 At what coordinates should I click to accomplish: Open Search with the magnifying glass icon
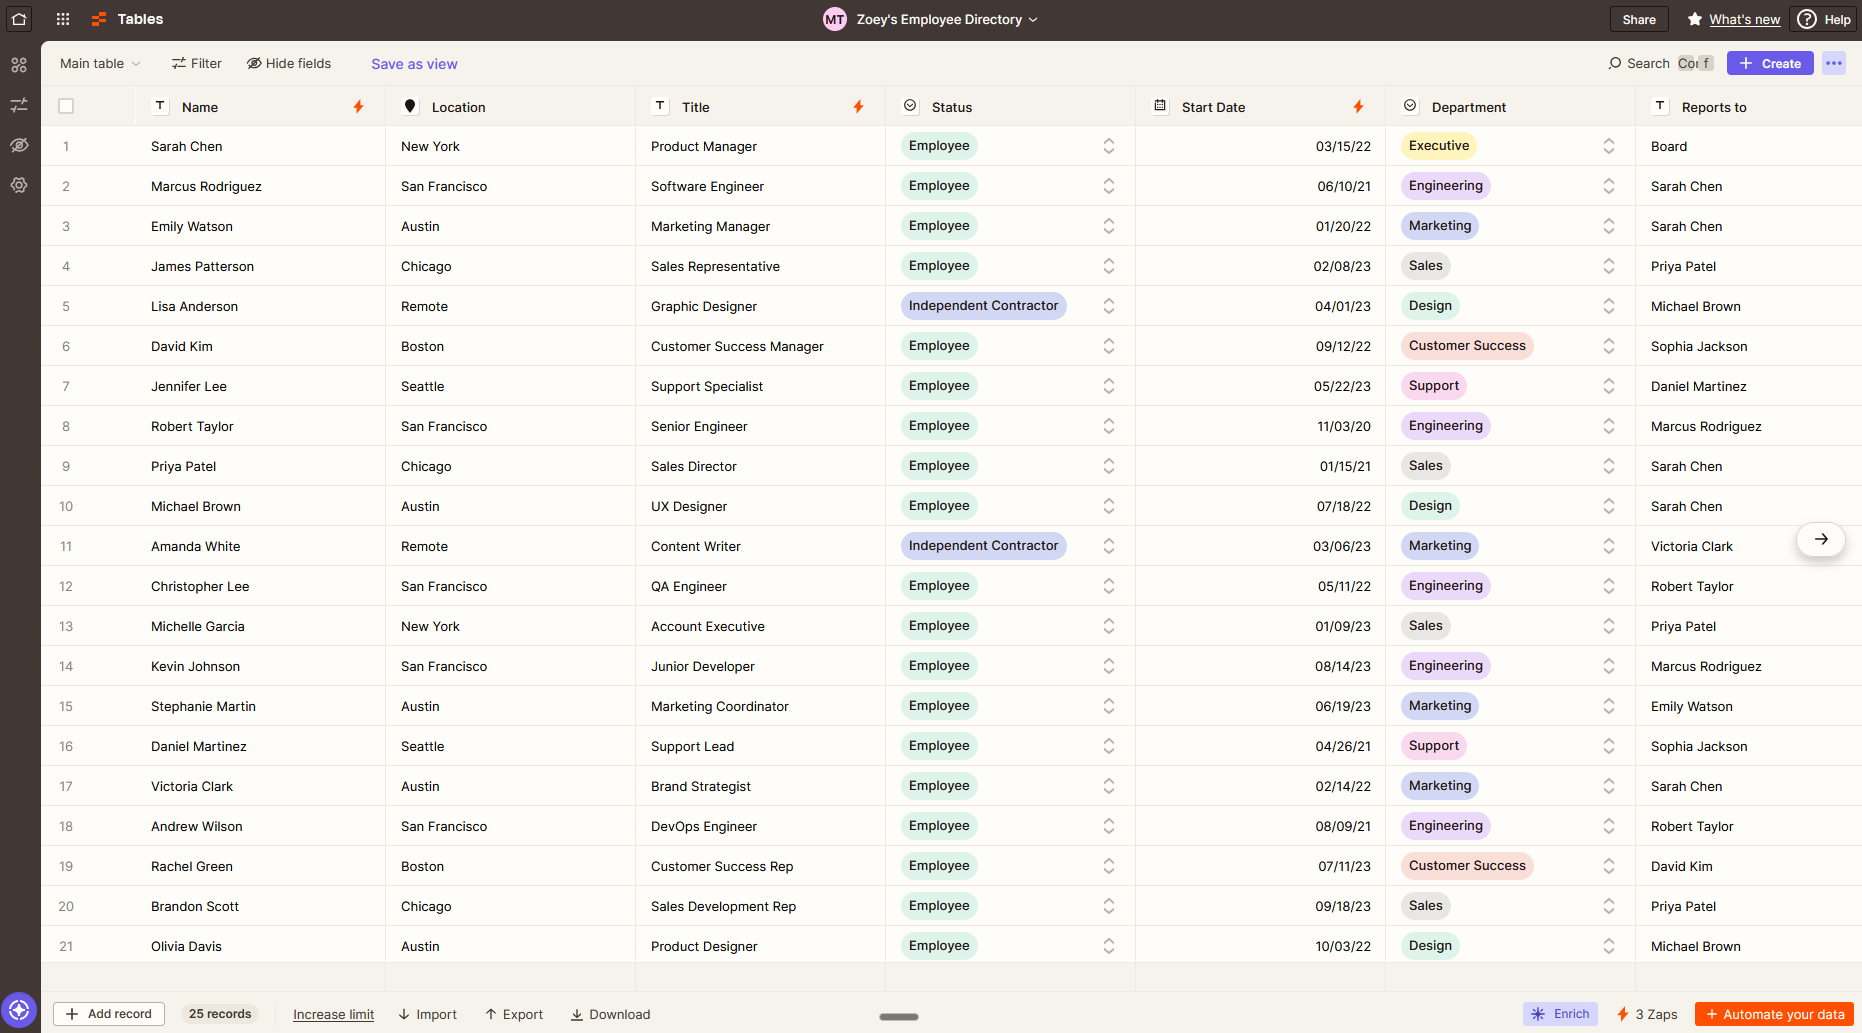click(x=1615, y=63)
